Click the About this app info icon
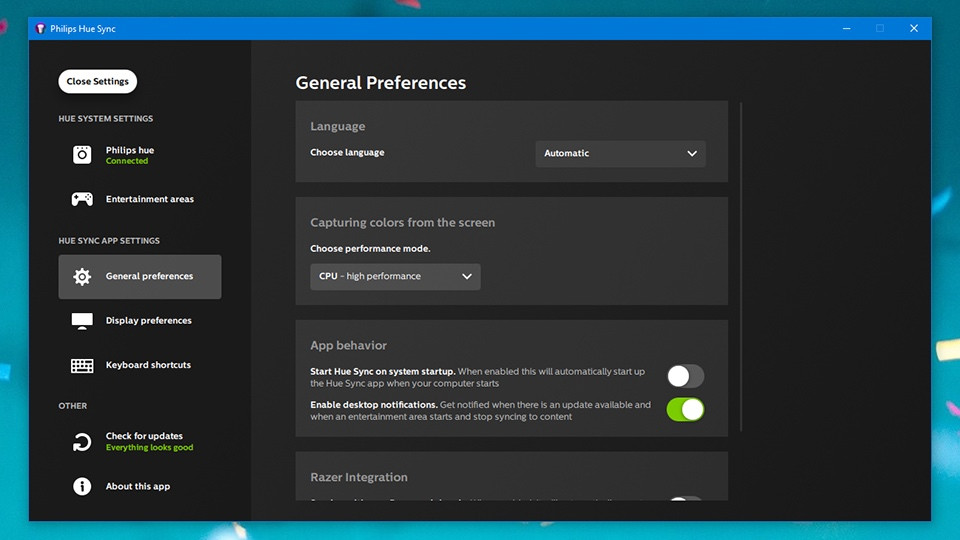Image resolution: width=960 pixels, height=540 pixels. coord(82,486)
